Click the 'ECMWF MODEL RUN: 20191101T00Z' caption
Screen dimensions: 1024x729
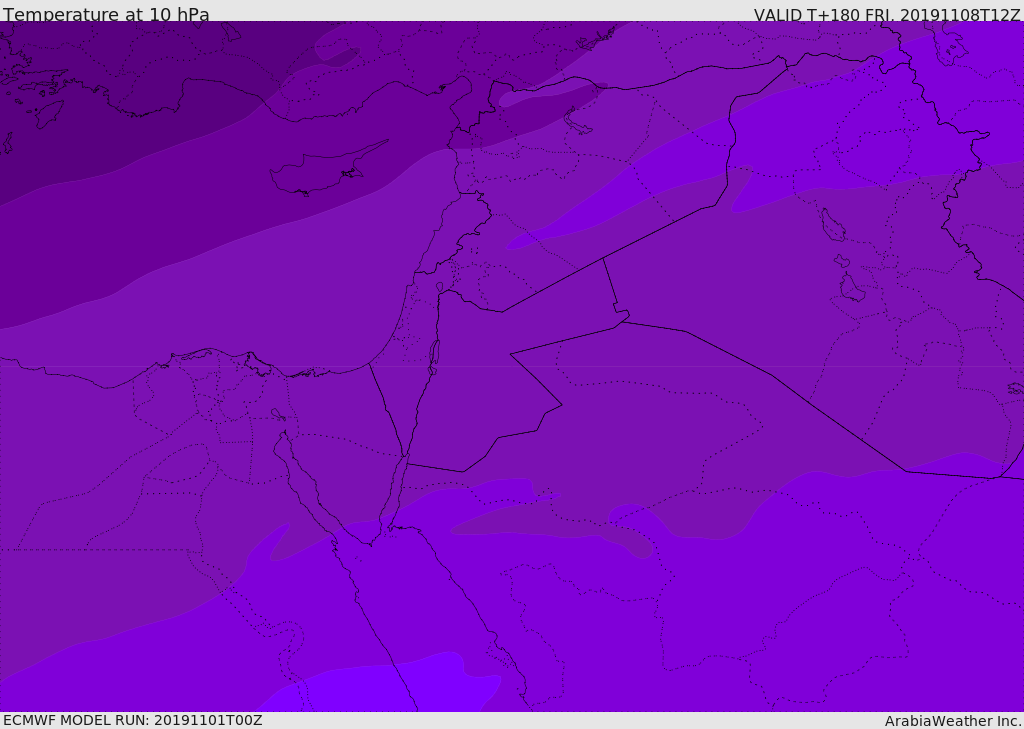(133, 720)
